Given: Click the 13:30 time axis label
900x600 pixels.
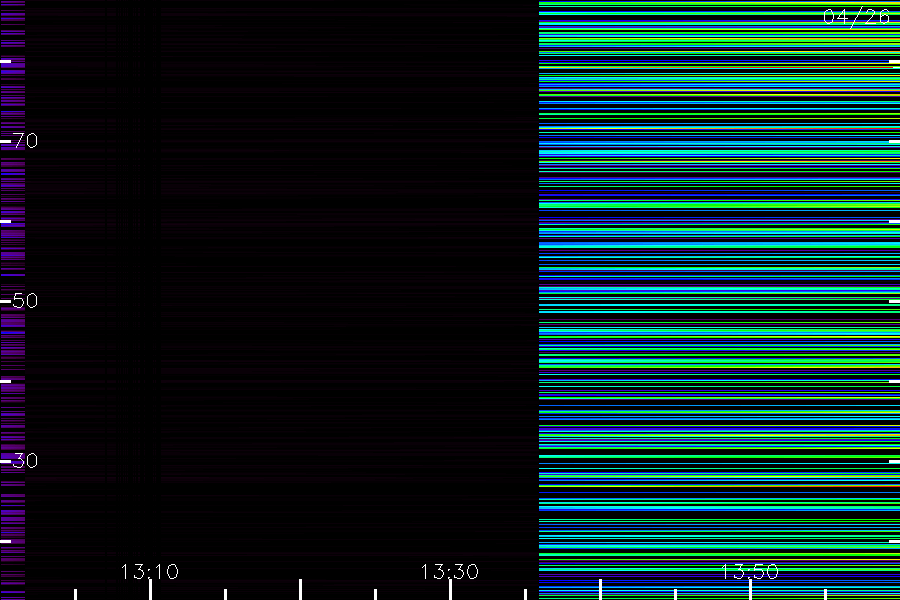Looking at the screenshot, I should pos(449,572).
